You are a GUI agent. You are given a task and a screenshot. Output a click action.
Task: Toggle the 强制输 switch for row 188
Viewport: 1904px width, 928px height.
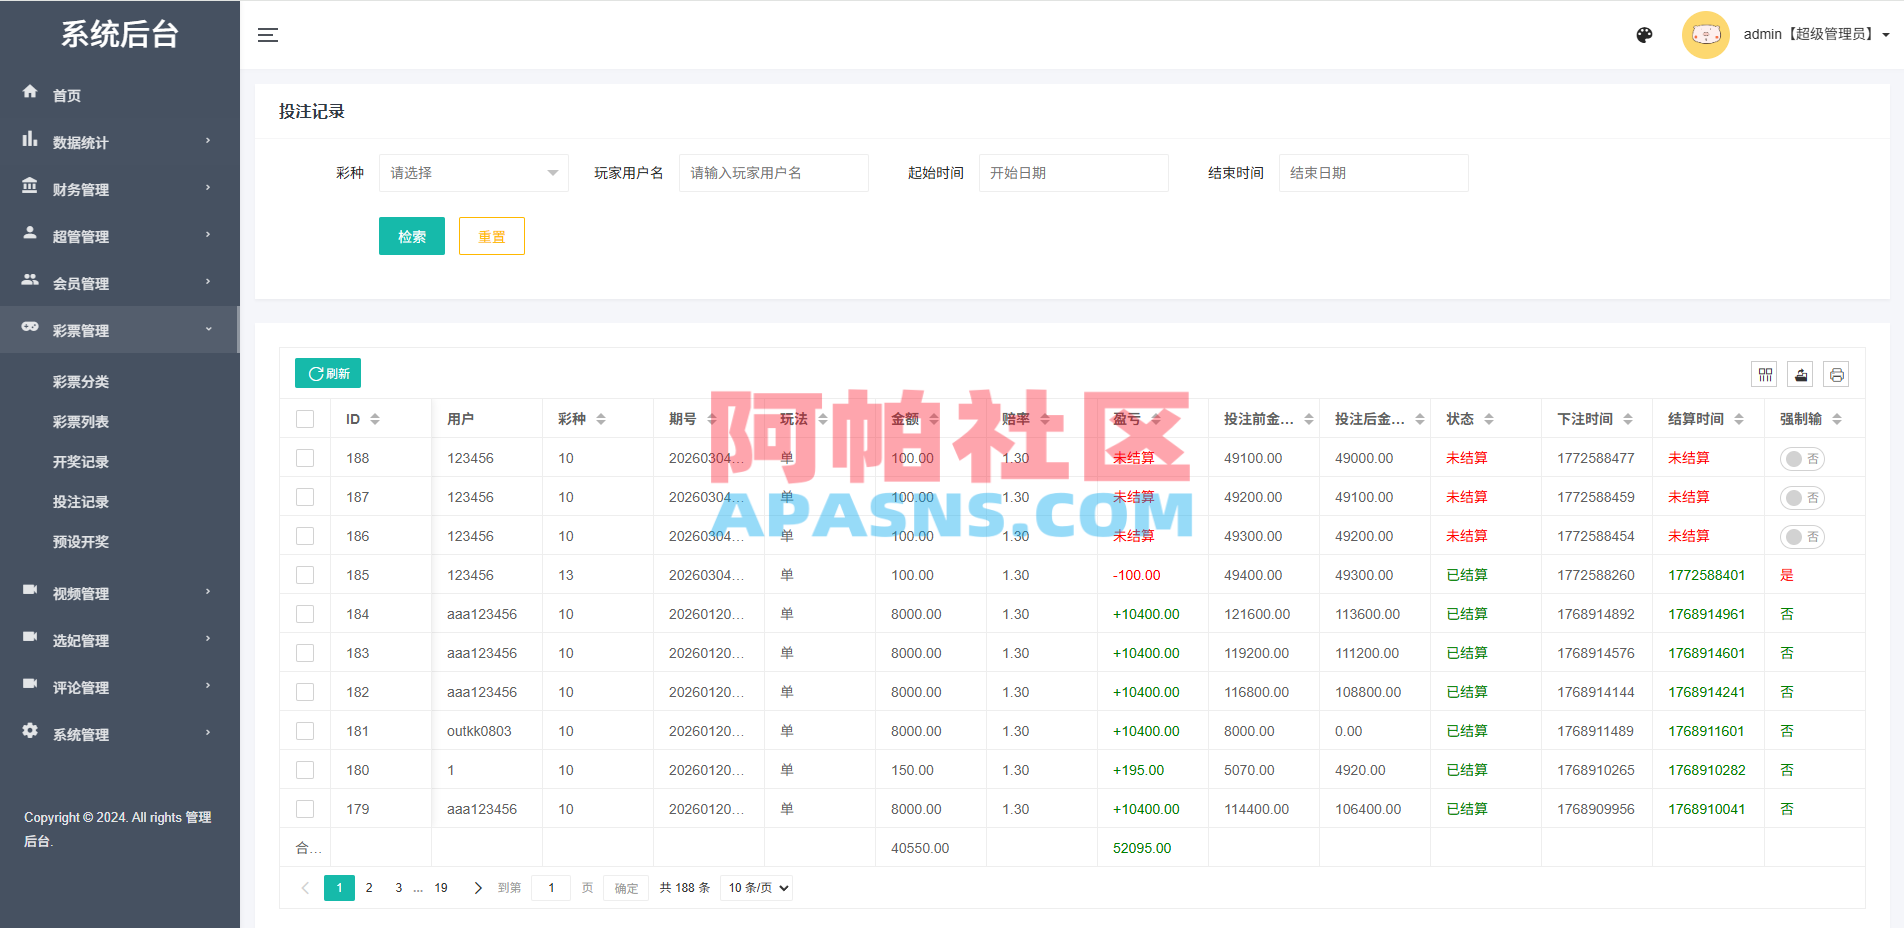(1802, 459)
